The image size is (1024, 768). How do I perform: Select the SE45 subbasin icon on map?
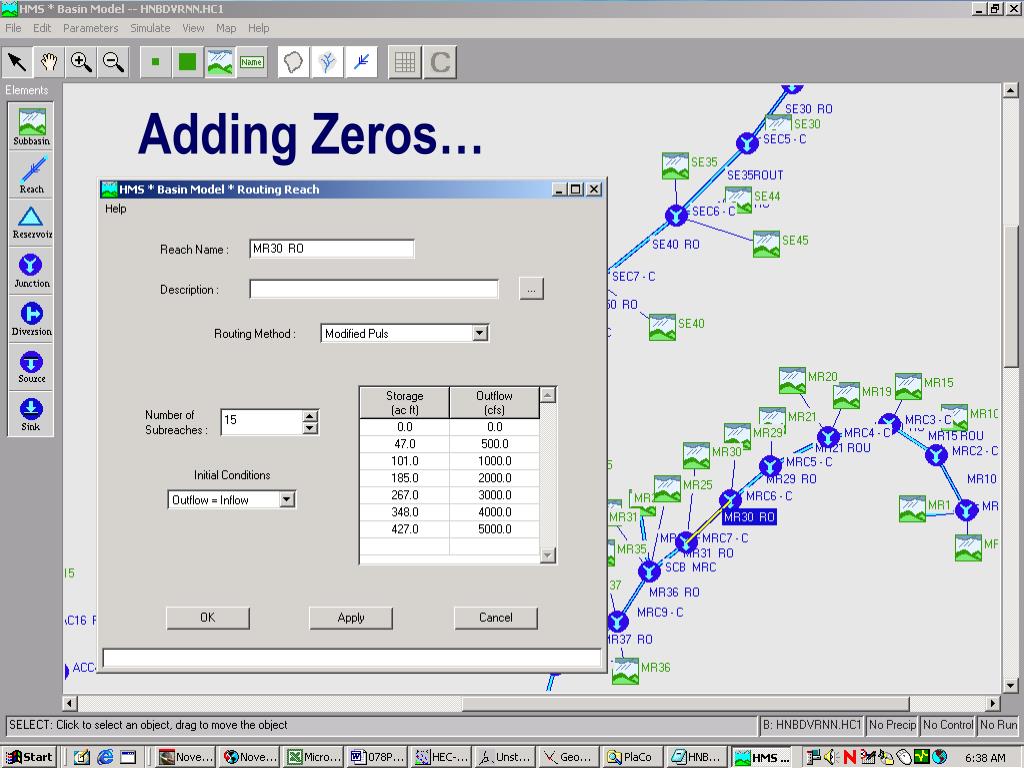coord(766,244)
